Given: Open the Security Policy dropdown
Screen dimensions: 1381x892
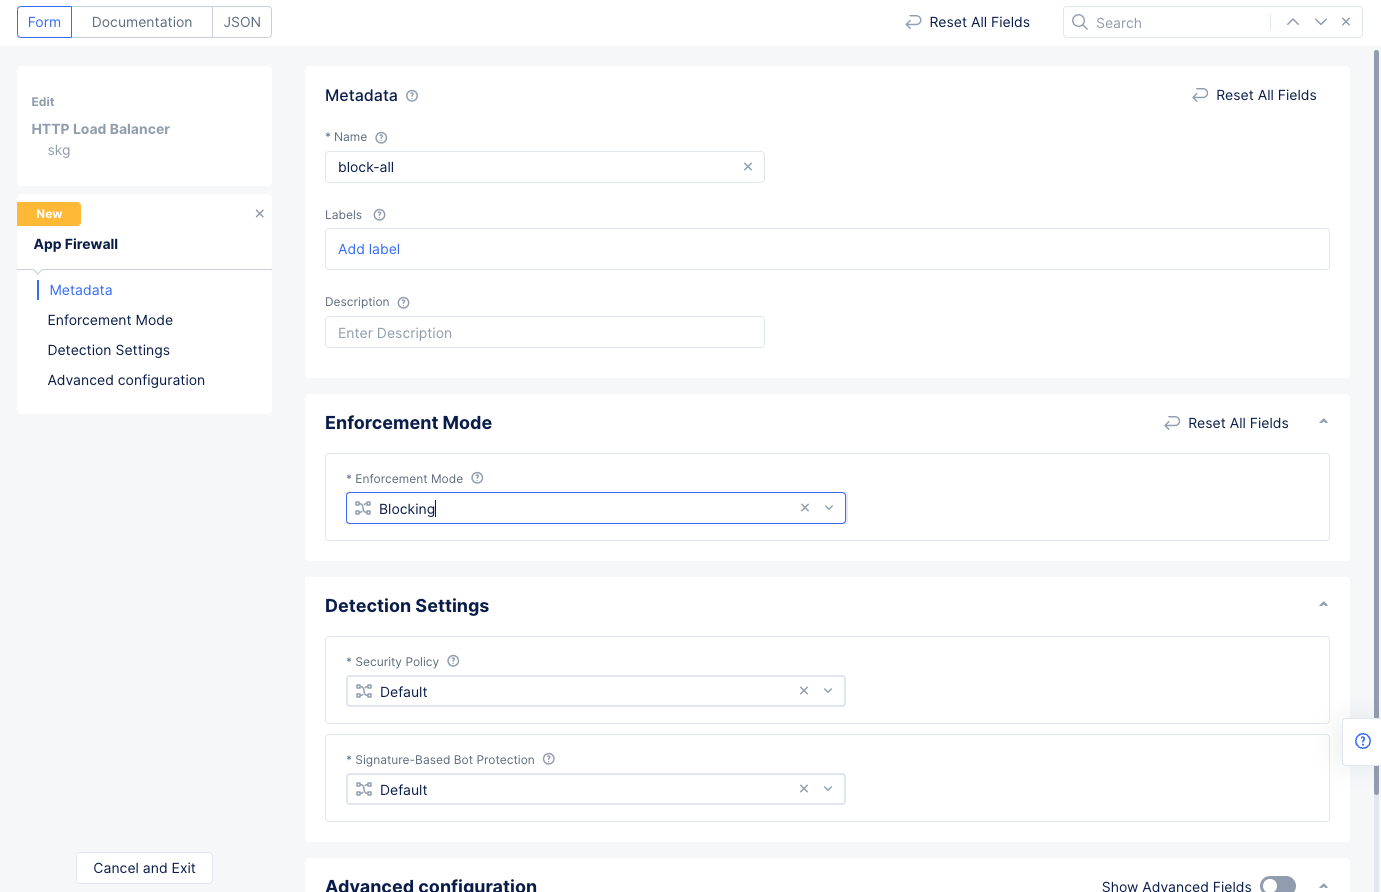Looking at the screenshot, I should point(828,691).
